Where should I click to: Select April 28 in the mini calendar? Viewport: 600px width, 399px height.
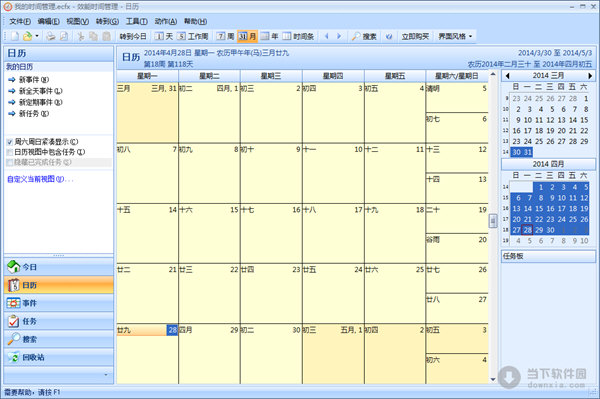click(x=528, y=230)
